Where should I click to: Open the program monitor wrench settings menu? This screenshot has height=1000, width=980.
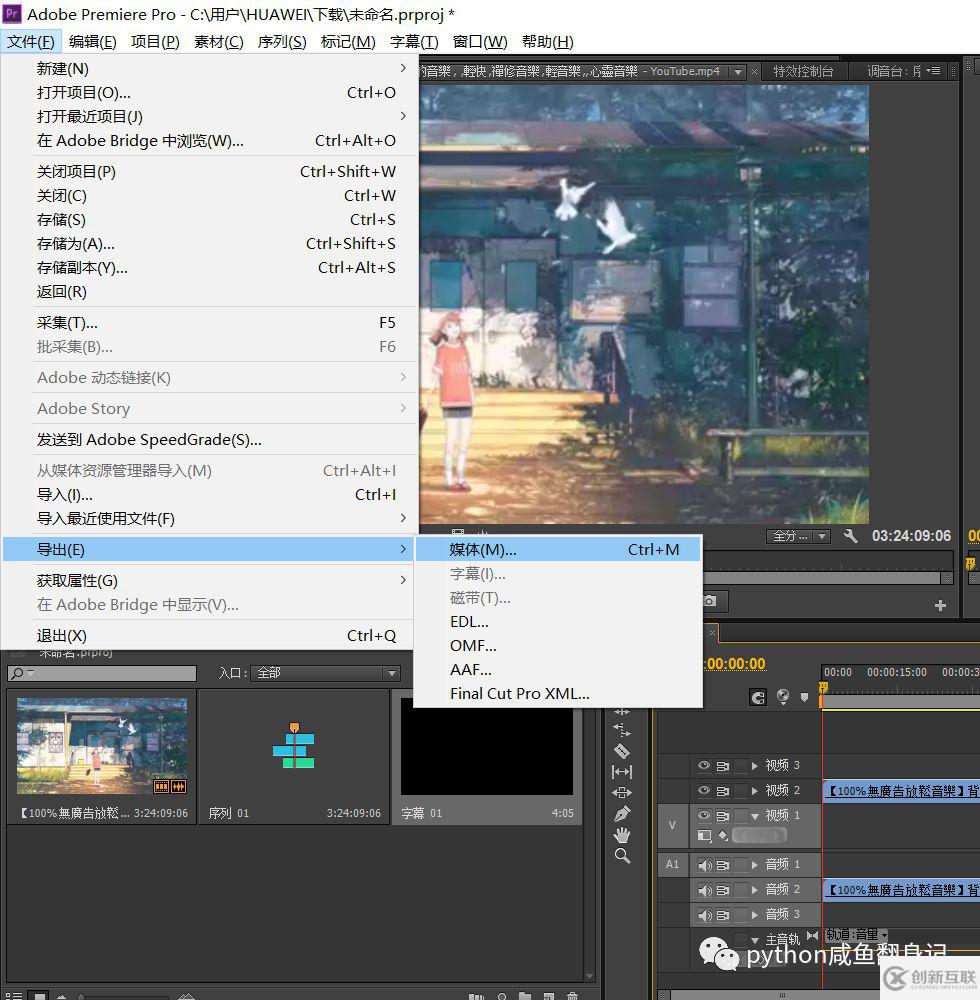pos(851,536)
